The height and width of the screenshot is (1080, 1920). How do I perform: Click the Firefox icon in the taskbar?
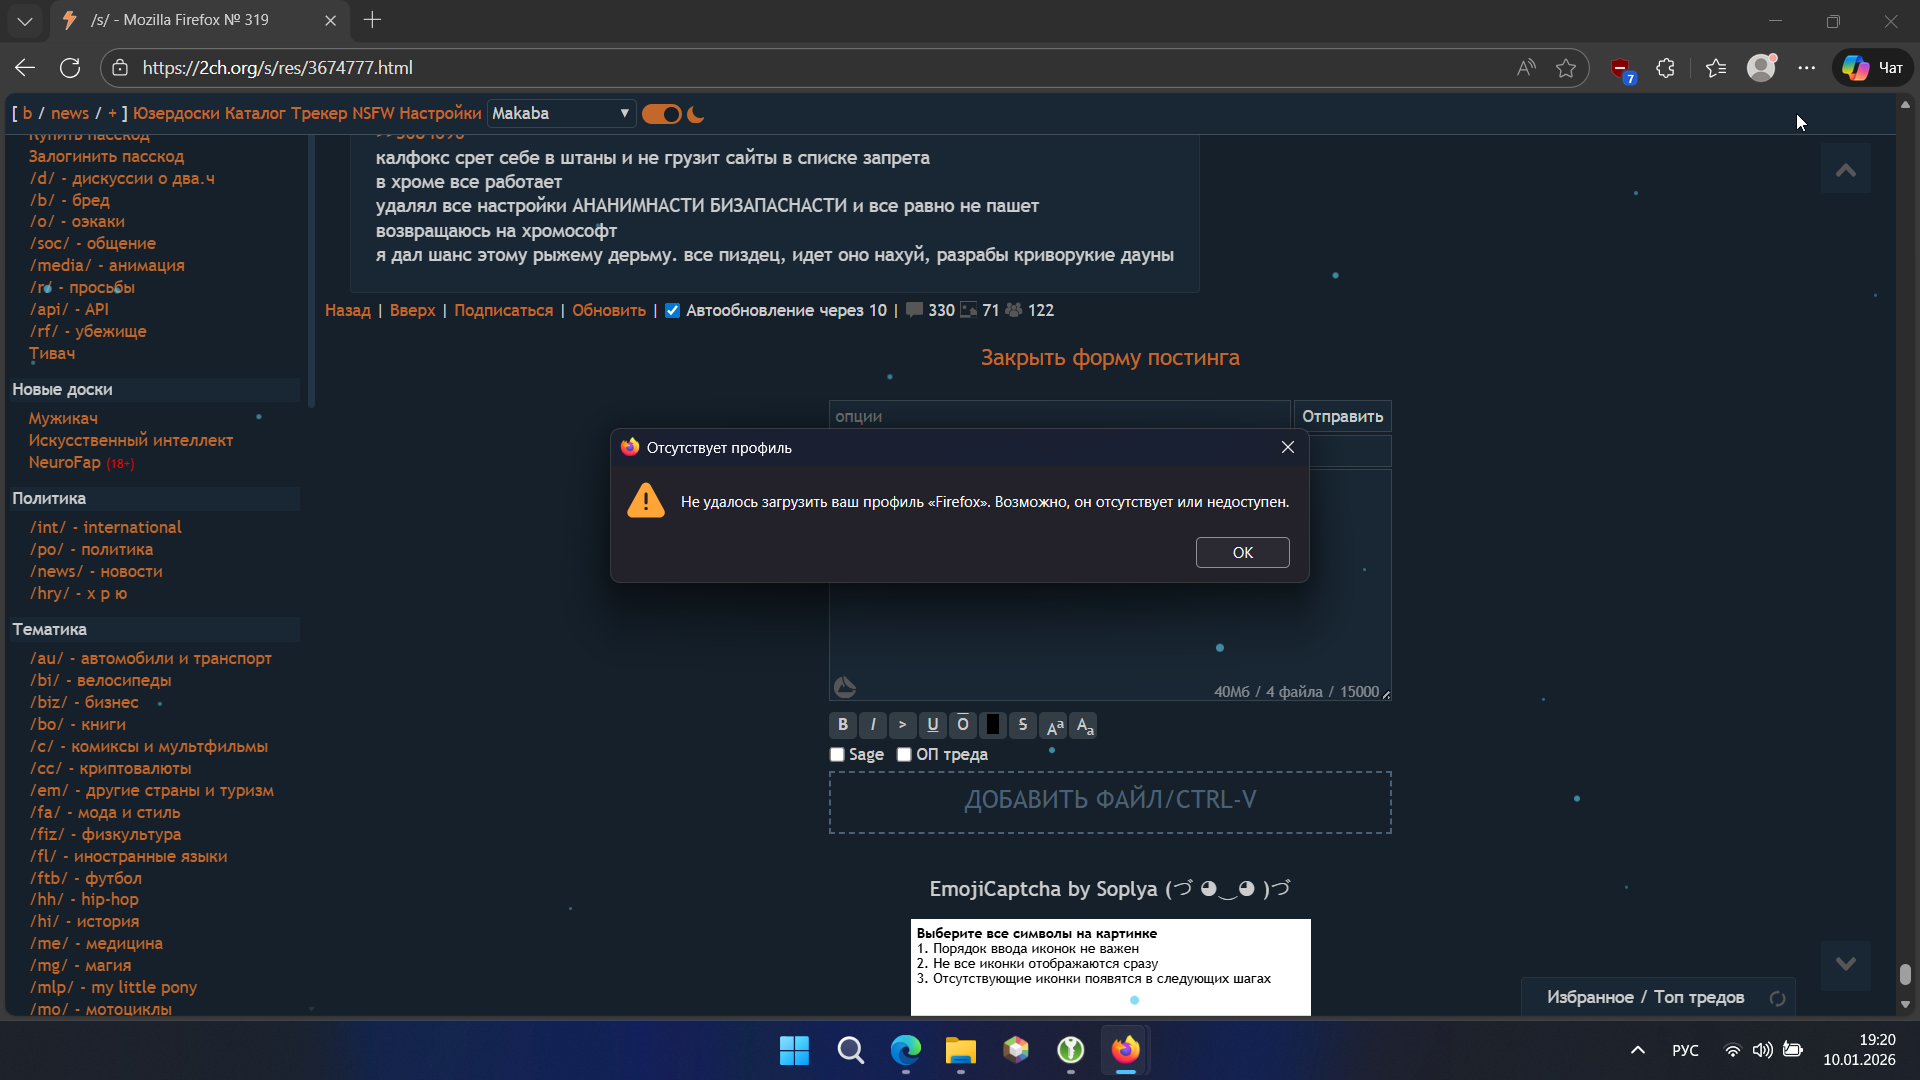click(1125, 1050)
